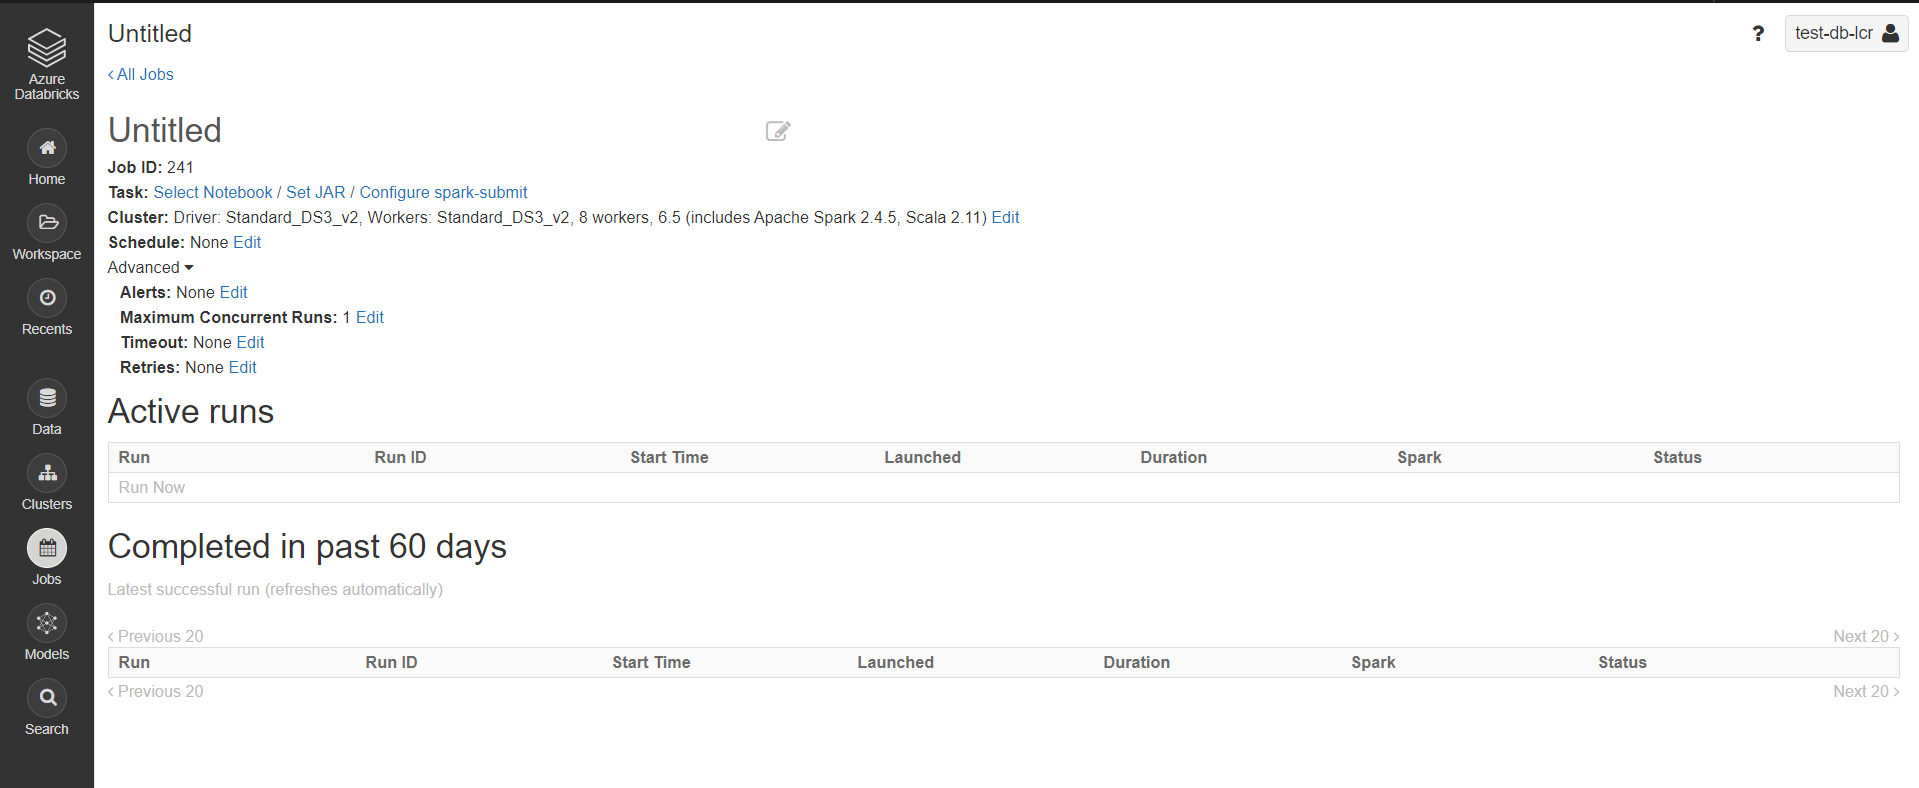
Task: Click Latest successful run text
Action: point(275,589)
